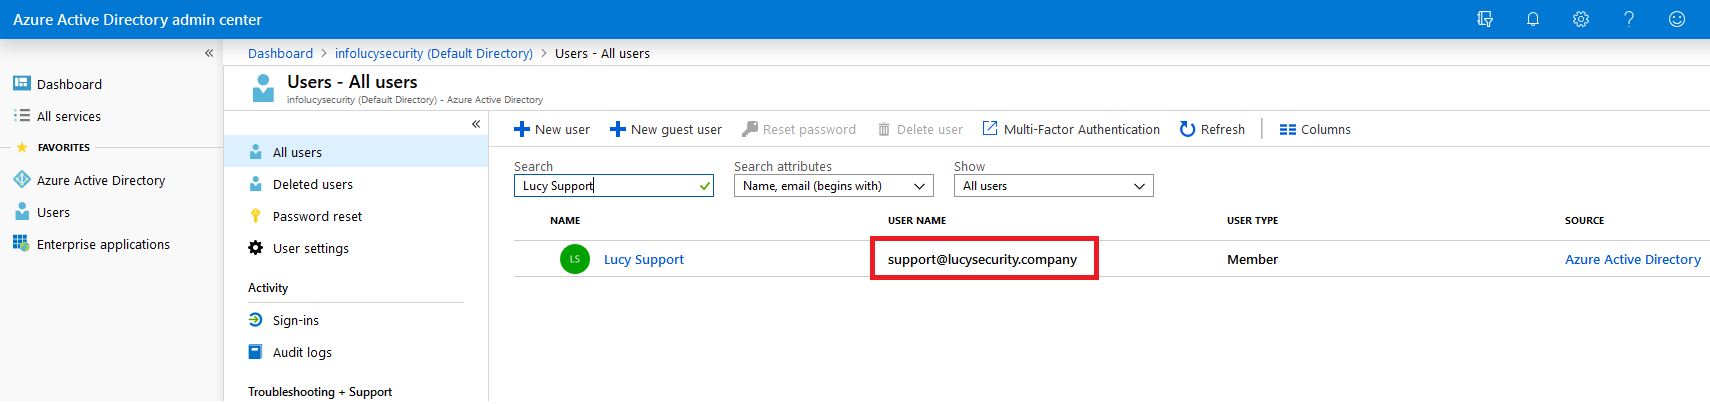Open the Show All users dropdown
This screenshot has height=404, width=1710.
pos(1053,186)
